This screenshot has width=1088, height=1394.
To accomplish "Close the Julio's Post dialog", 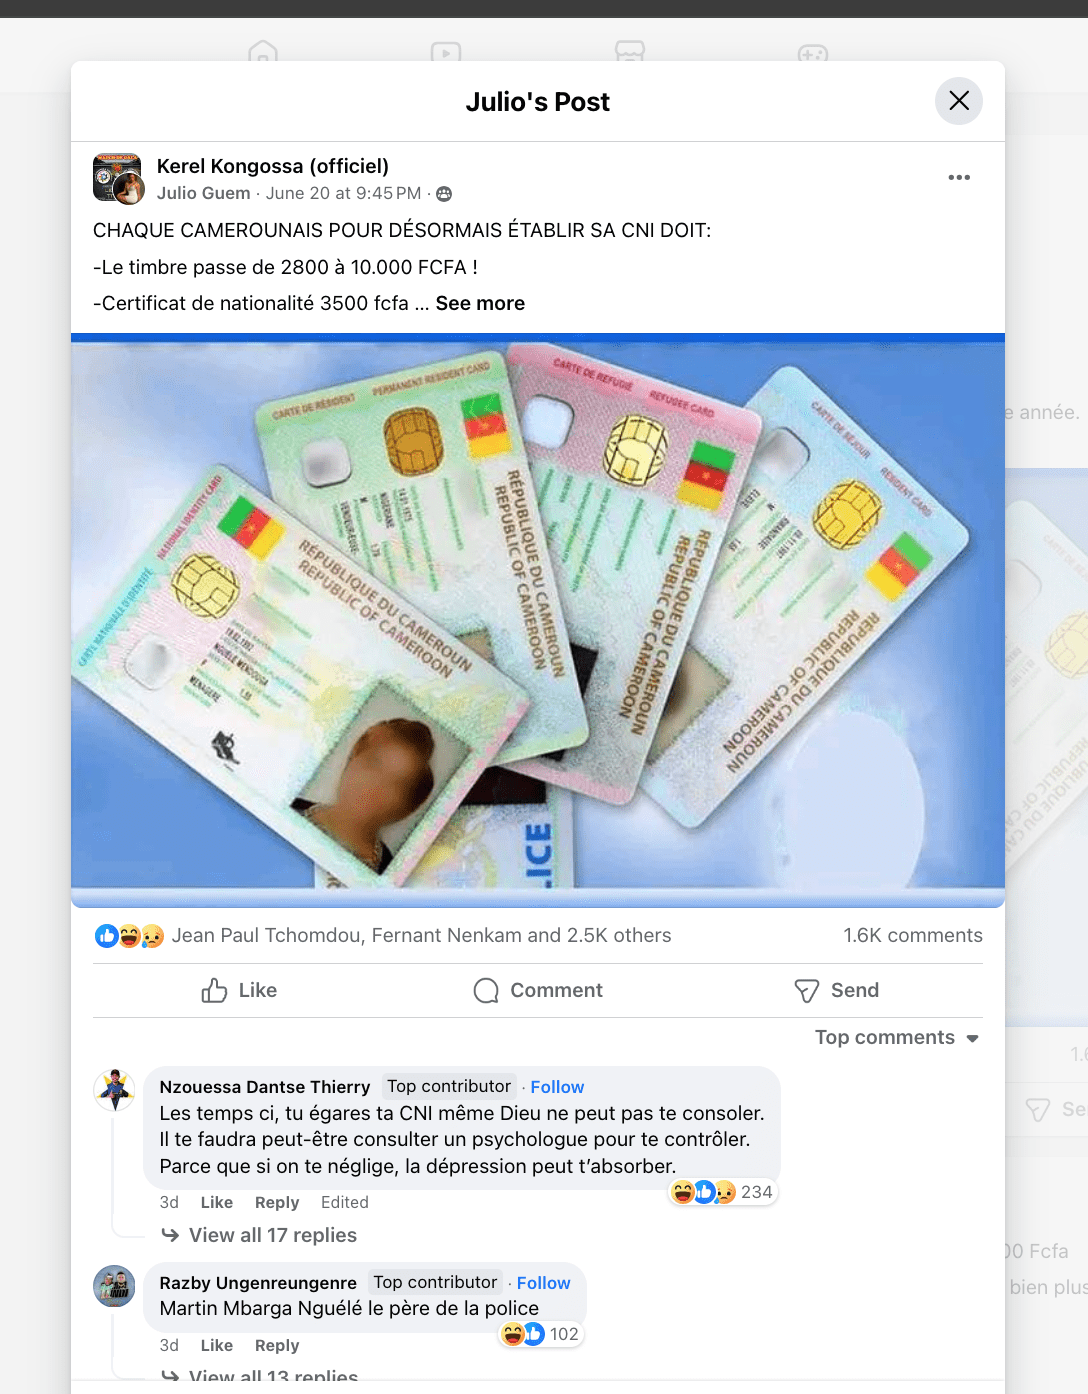I will coord(958,101).
